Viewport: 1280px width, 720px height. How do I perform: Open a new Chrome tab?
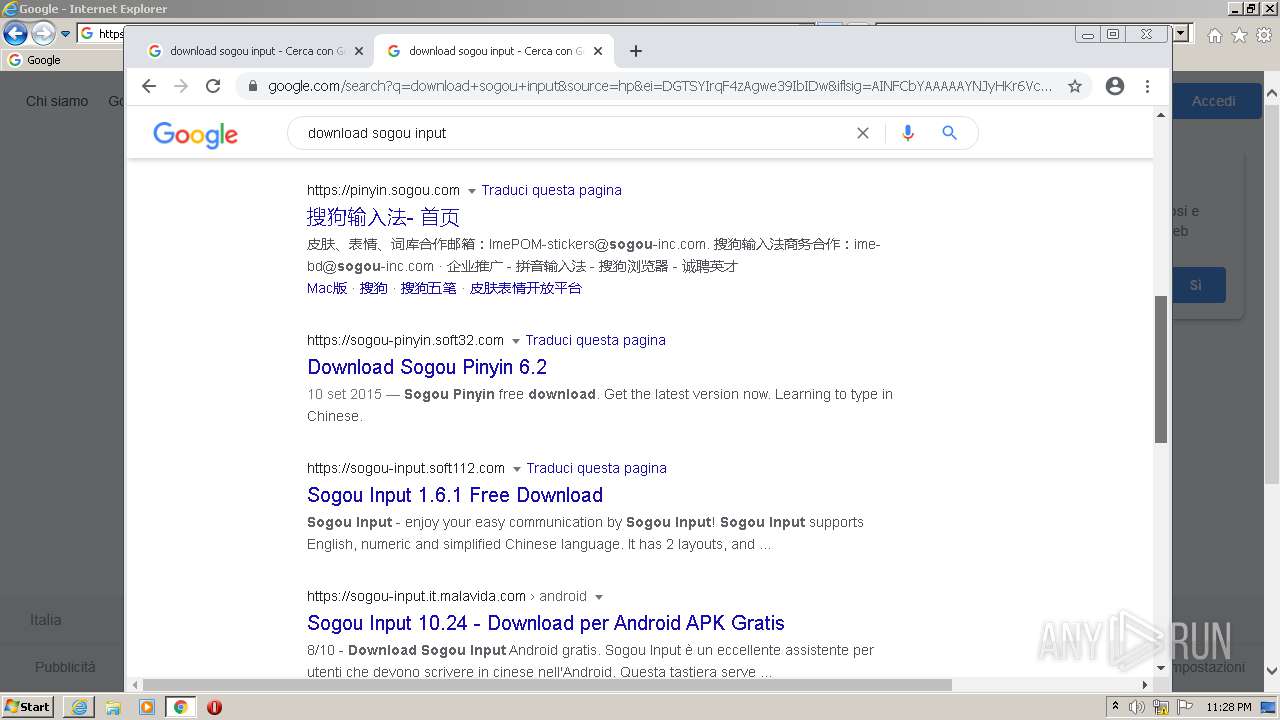(x=636, y=51)
